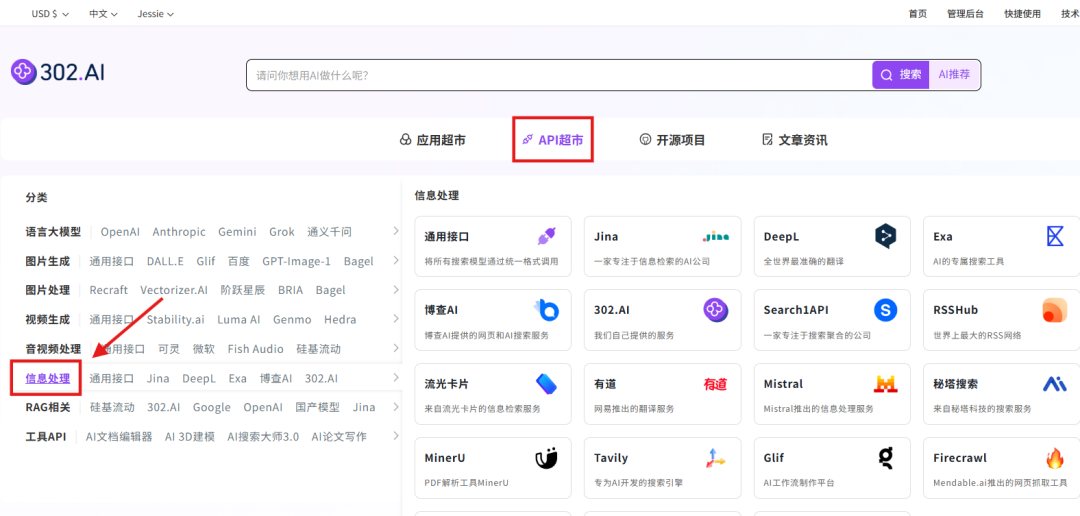Image resolution: width=1080 pixels, height=516 pixels.
Task: Open Hedra under 视频生成
Action: coord(340,320)
